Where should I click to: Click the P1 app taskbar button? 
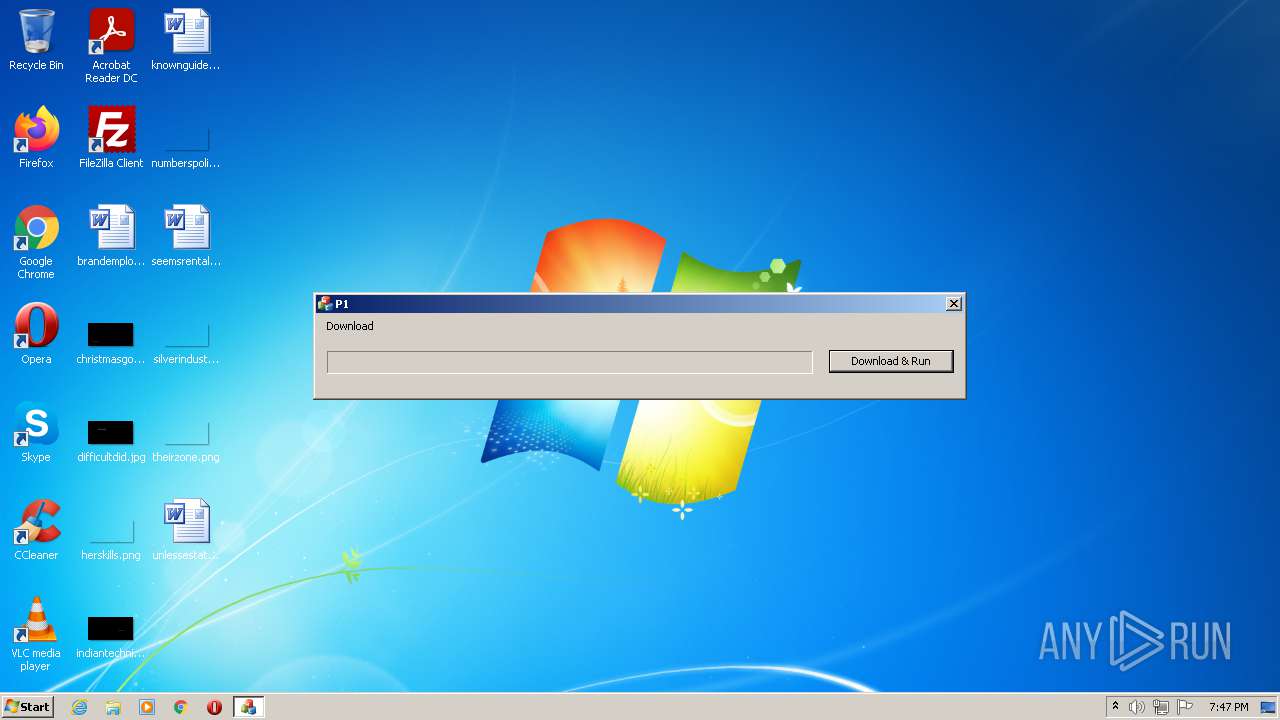tap(248, 707)
